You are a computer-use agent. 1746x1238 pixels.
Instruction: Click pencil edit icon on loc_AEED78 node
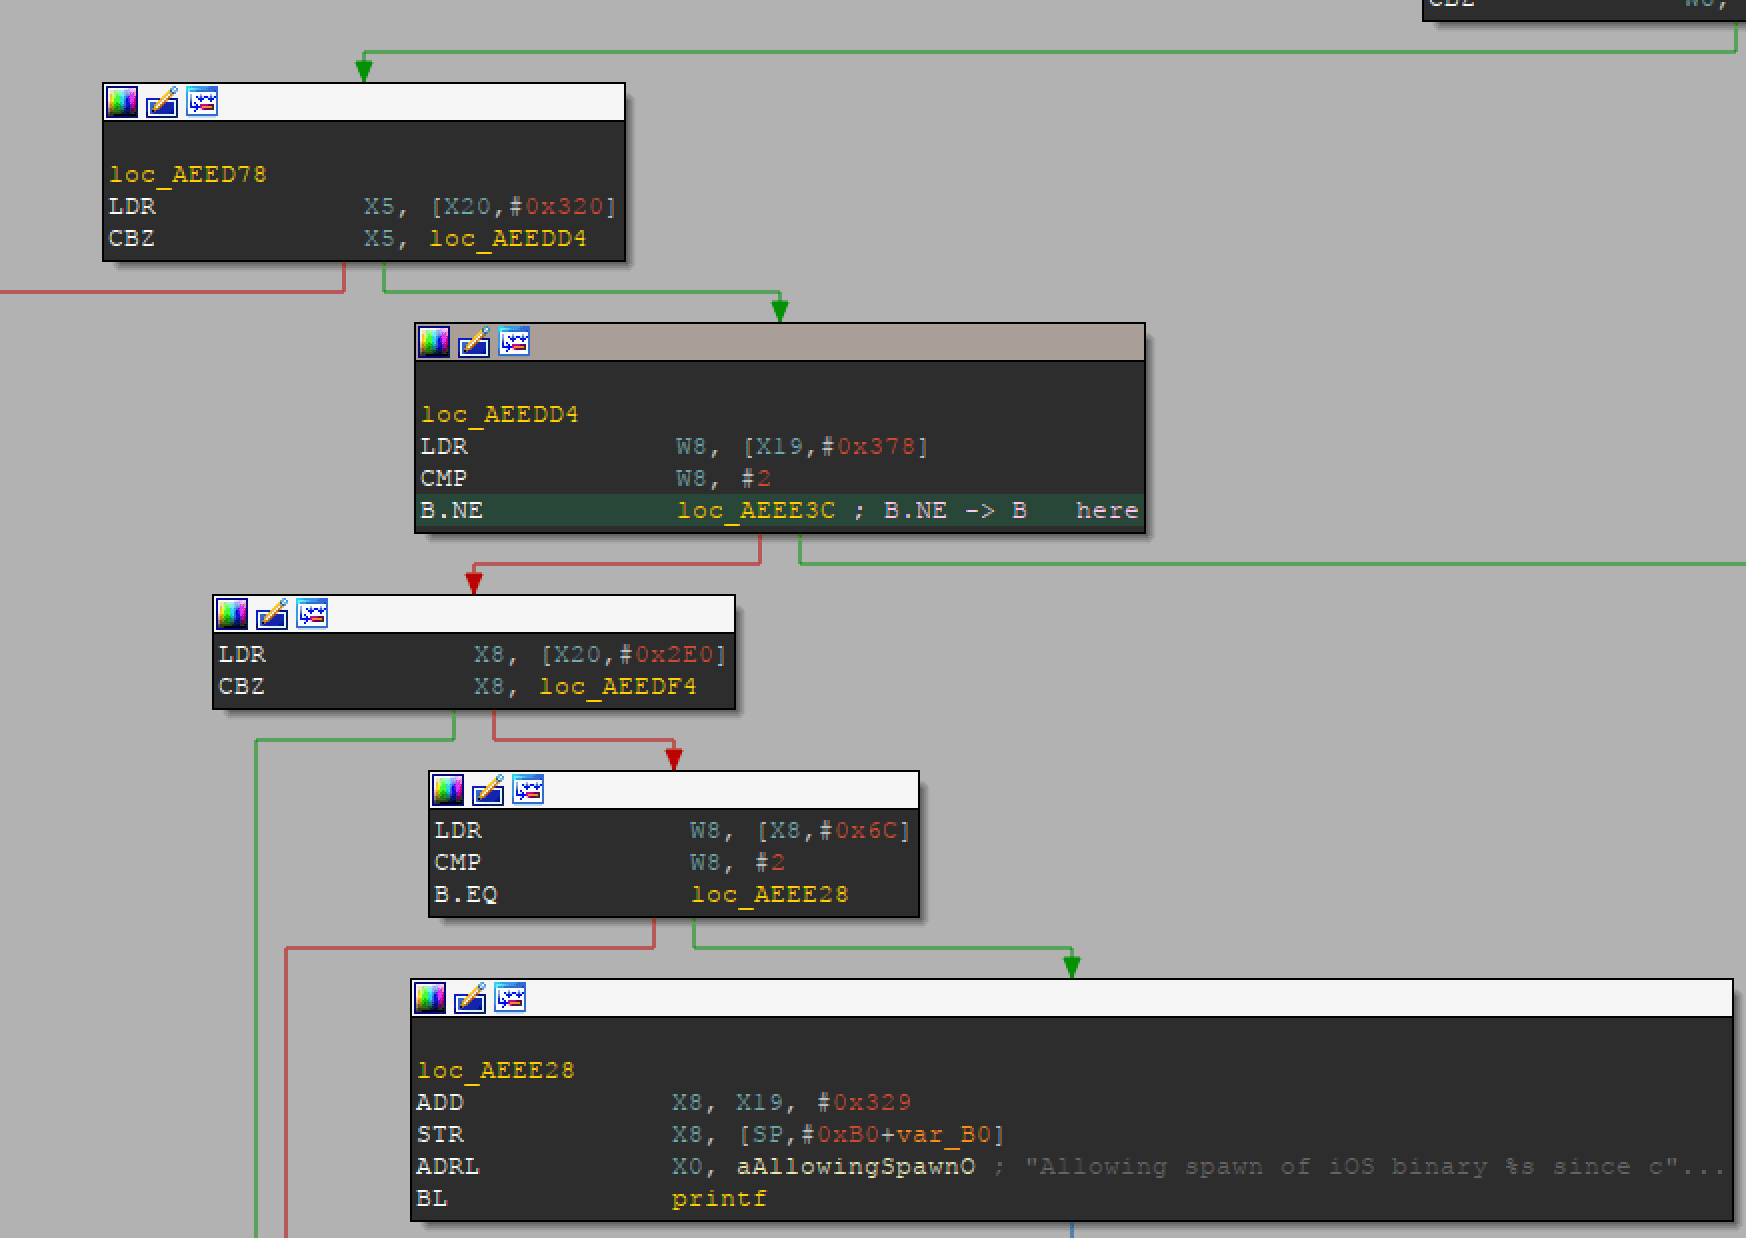pyautogui.click(x=162, y=102)
